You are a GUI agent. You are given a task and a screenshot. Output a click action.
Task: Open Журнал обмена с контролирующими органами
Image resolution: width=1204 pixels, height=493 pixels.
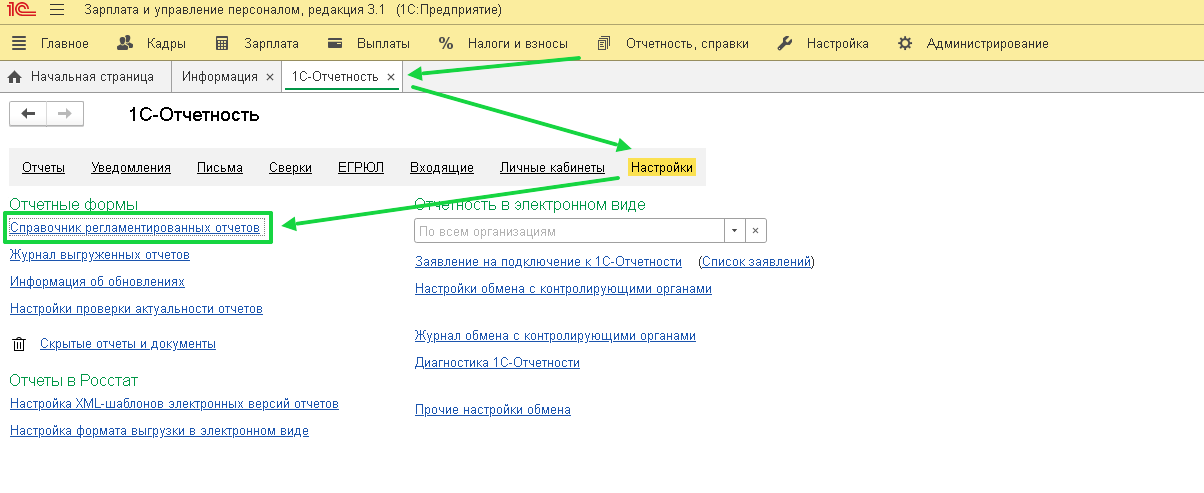(x=555, y=336)
